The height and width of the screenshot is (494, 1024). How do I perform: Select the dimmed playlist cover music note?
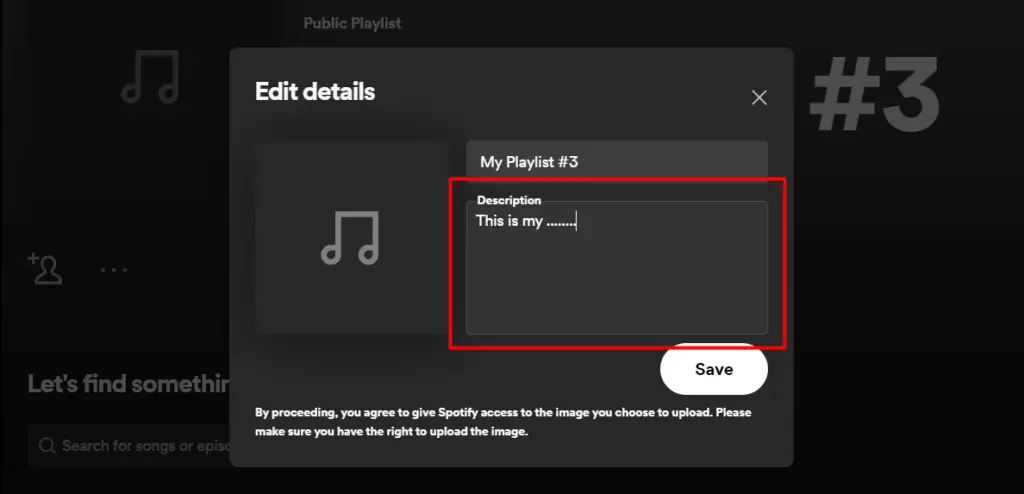coord(151,76)
